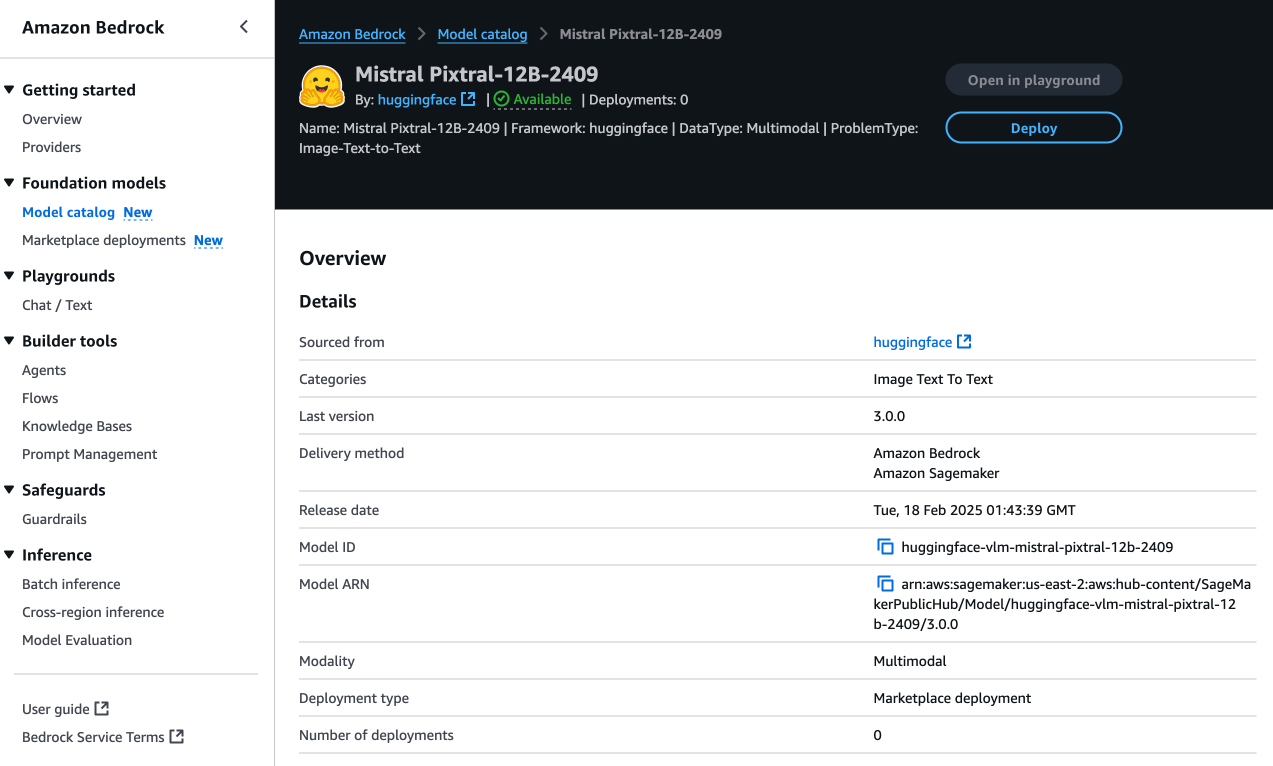
Task: Click external link icon beside header huggingface
Action: coord(468,99)
